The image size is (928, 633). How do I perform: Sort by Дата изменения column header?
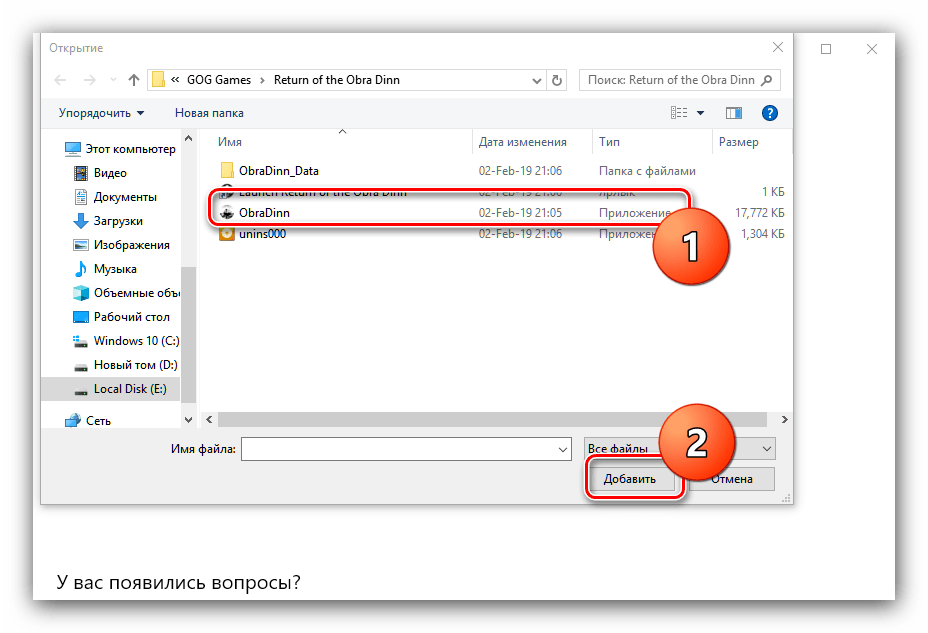point(522,142)
